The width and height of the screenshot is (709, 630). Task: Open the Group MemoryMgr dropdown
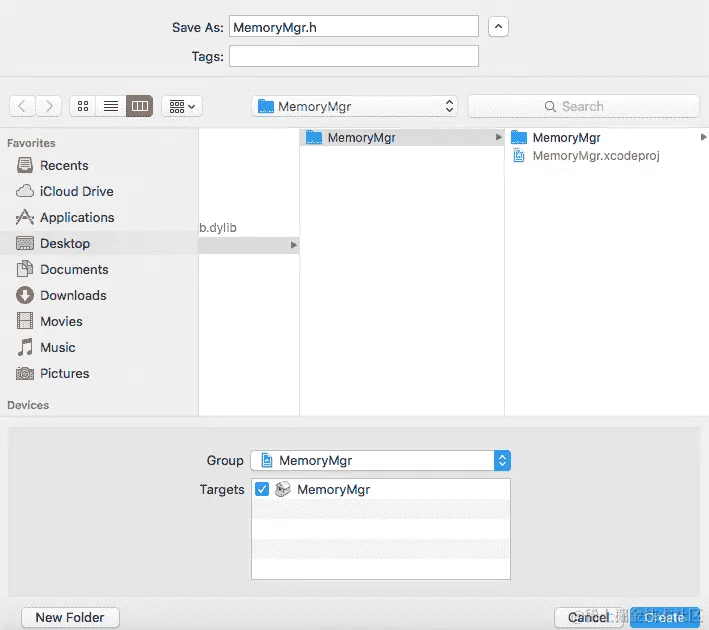381,460
